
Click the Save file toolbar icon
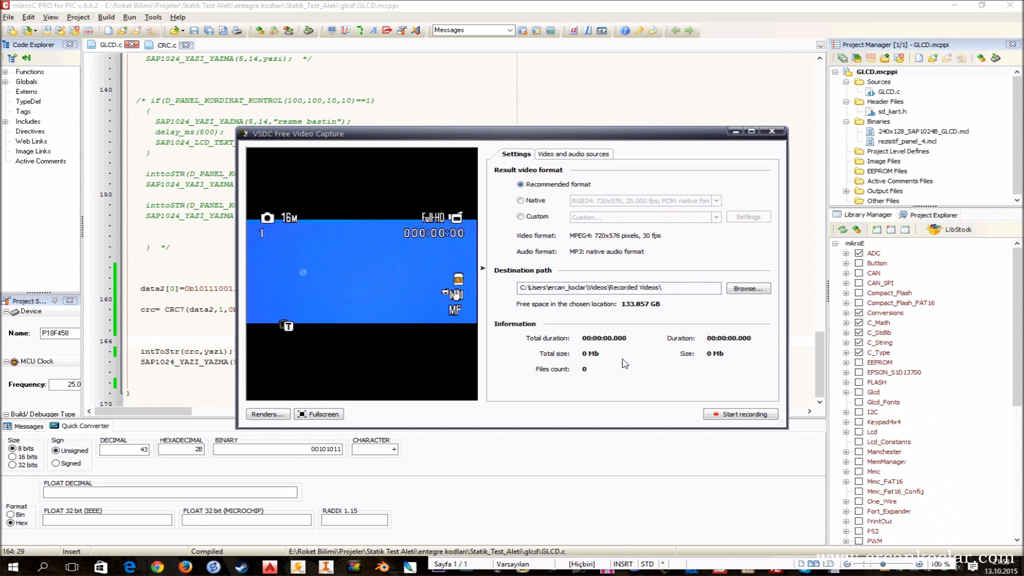point(194,31)
